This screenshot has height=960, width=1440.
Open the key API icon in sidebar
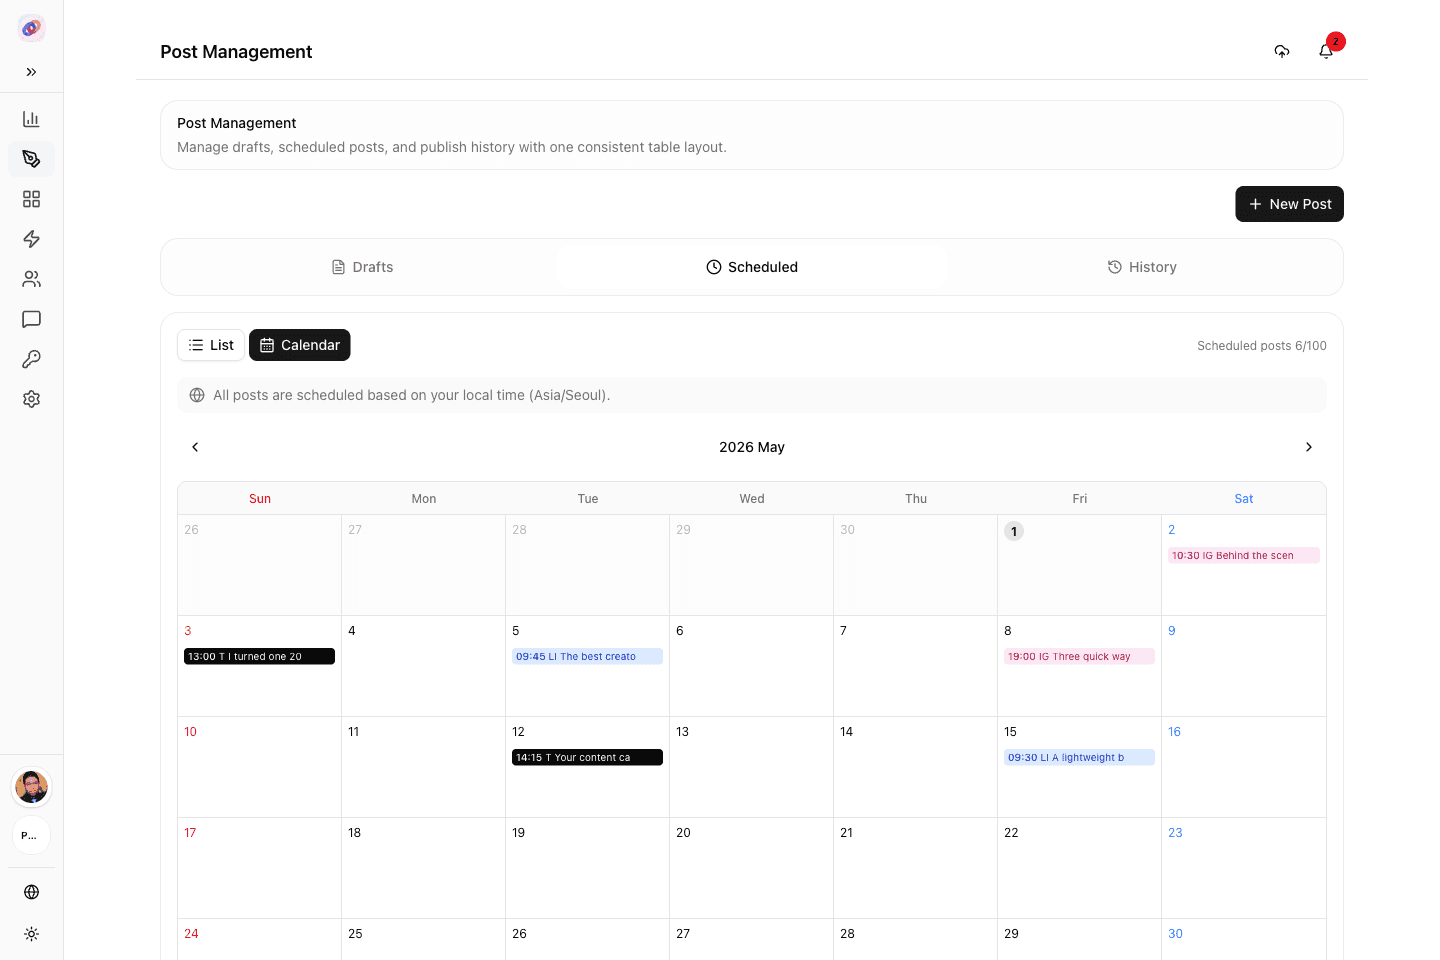[x=31, y=359]
